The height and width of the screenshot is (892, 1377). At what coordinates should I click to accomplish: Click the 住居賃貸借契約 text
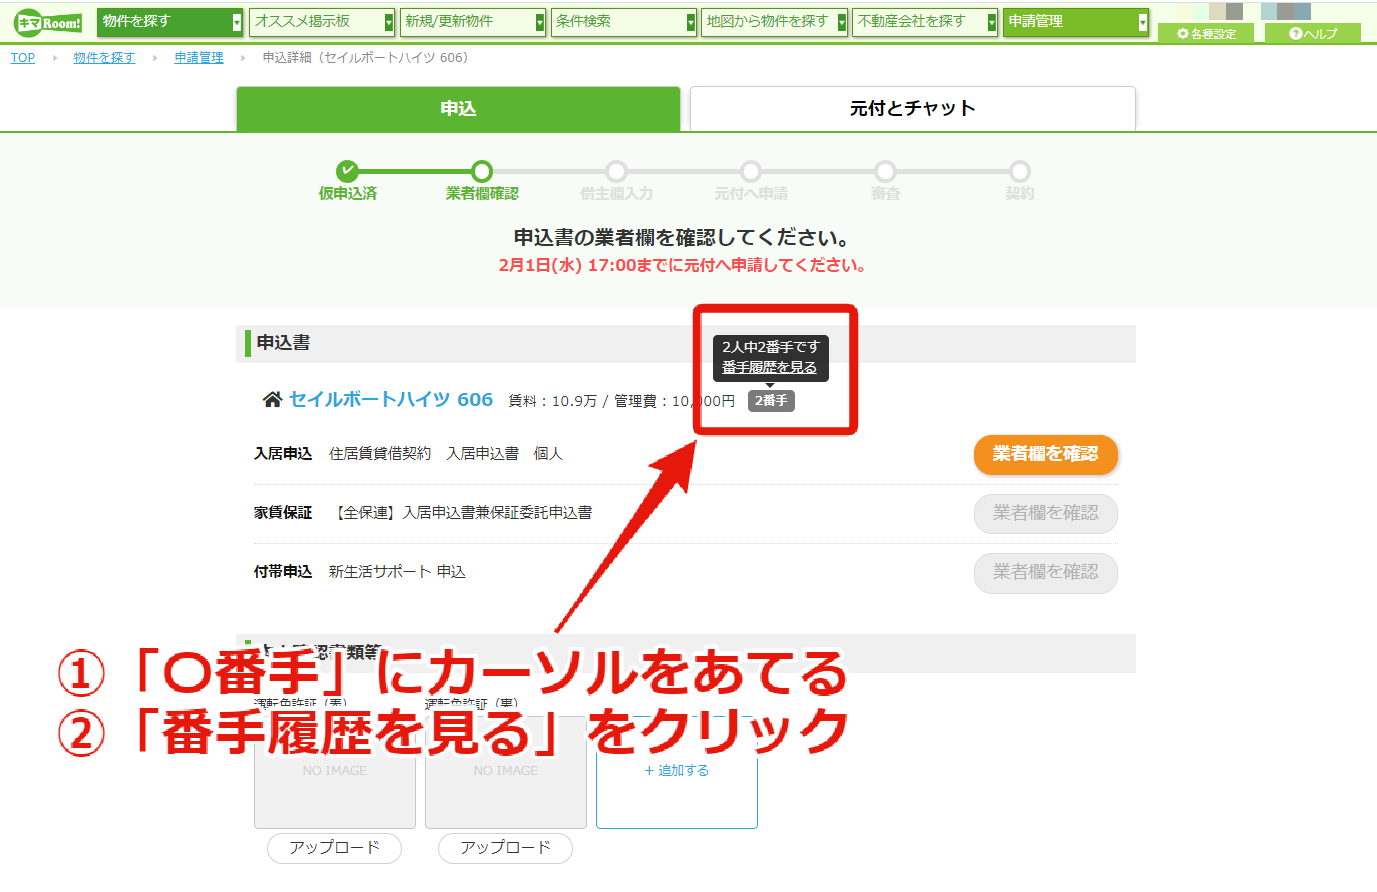coord(380,454)
